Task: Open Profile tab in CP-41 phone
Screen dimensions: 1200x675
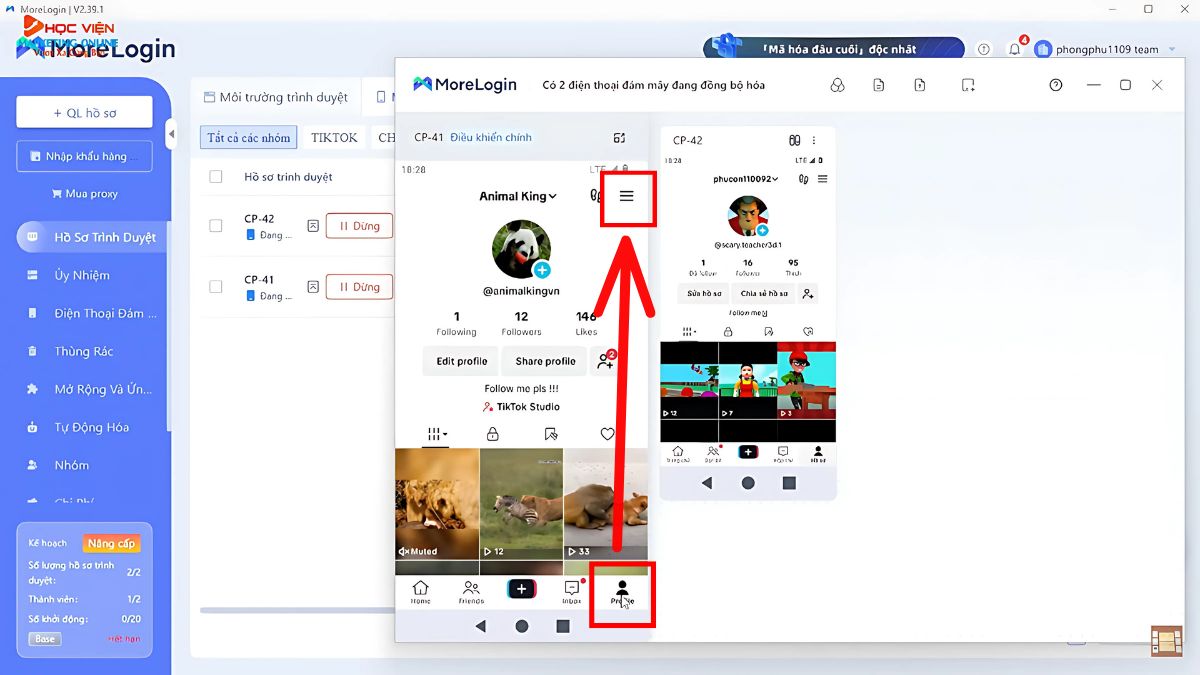Action: click(x=622, y=593)
